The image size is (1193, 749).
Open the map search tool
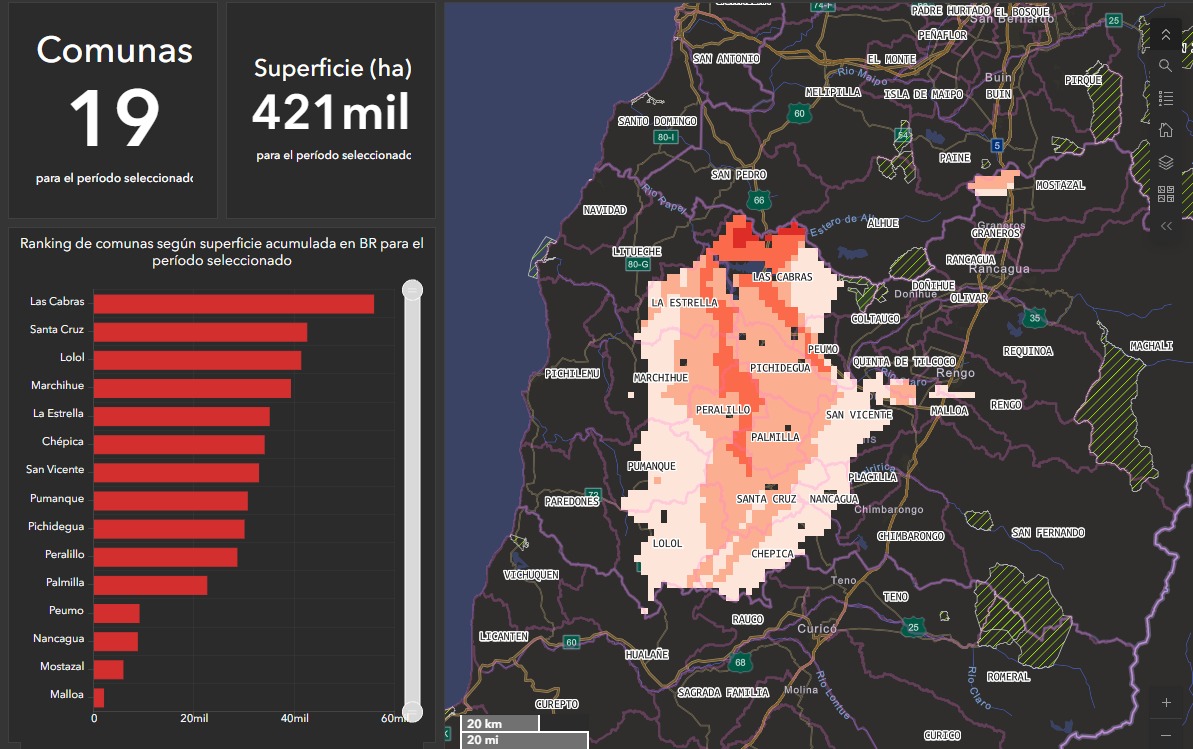tap(1165, 66)
